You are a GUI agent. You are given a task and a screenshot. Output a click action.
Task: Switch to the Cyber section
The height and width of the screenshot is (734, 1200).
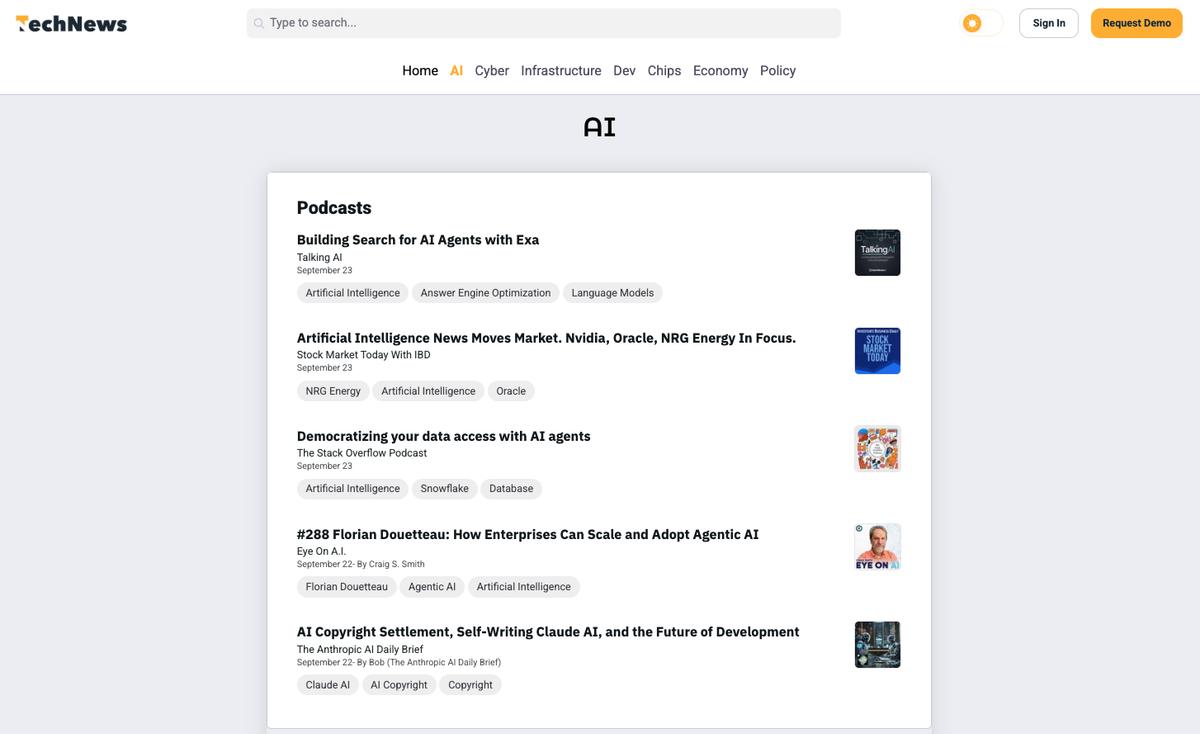click(491, 70)
